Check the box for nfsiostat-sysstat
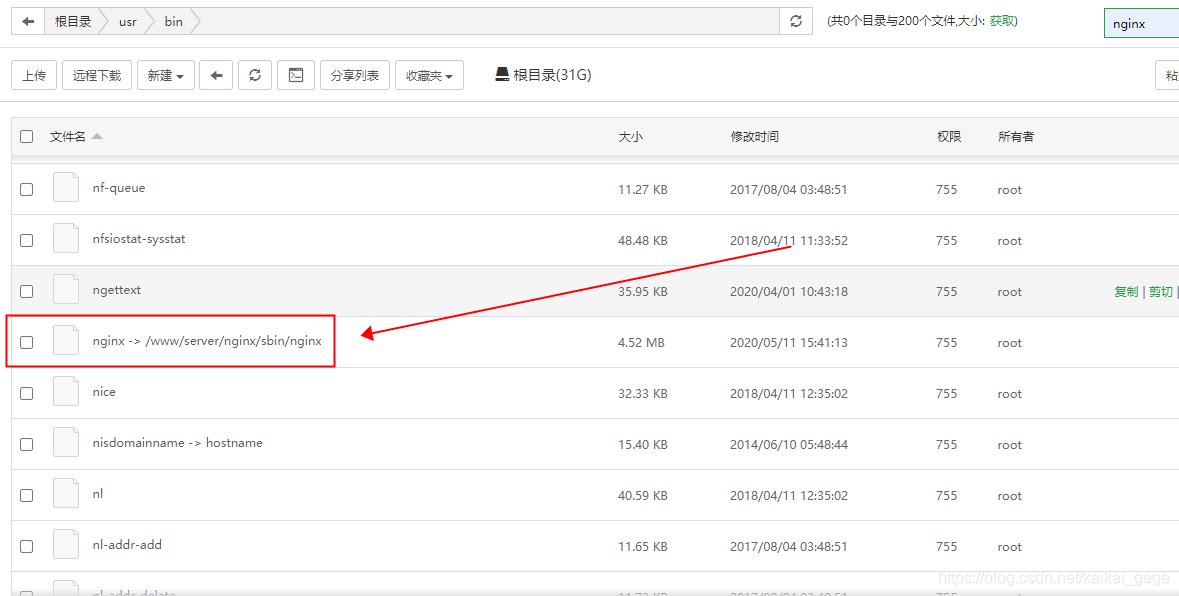 coord(26,241)
